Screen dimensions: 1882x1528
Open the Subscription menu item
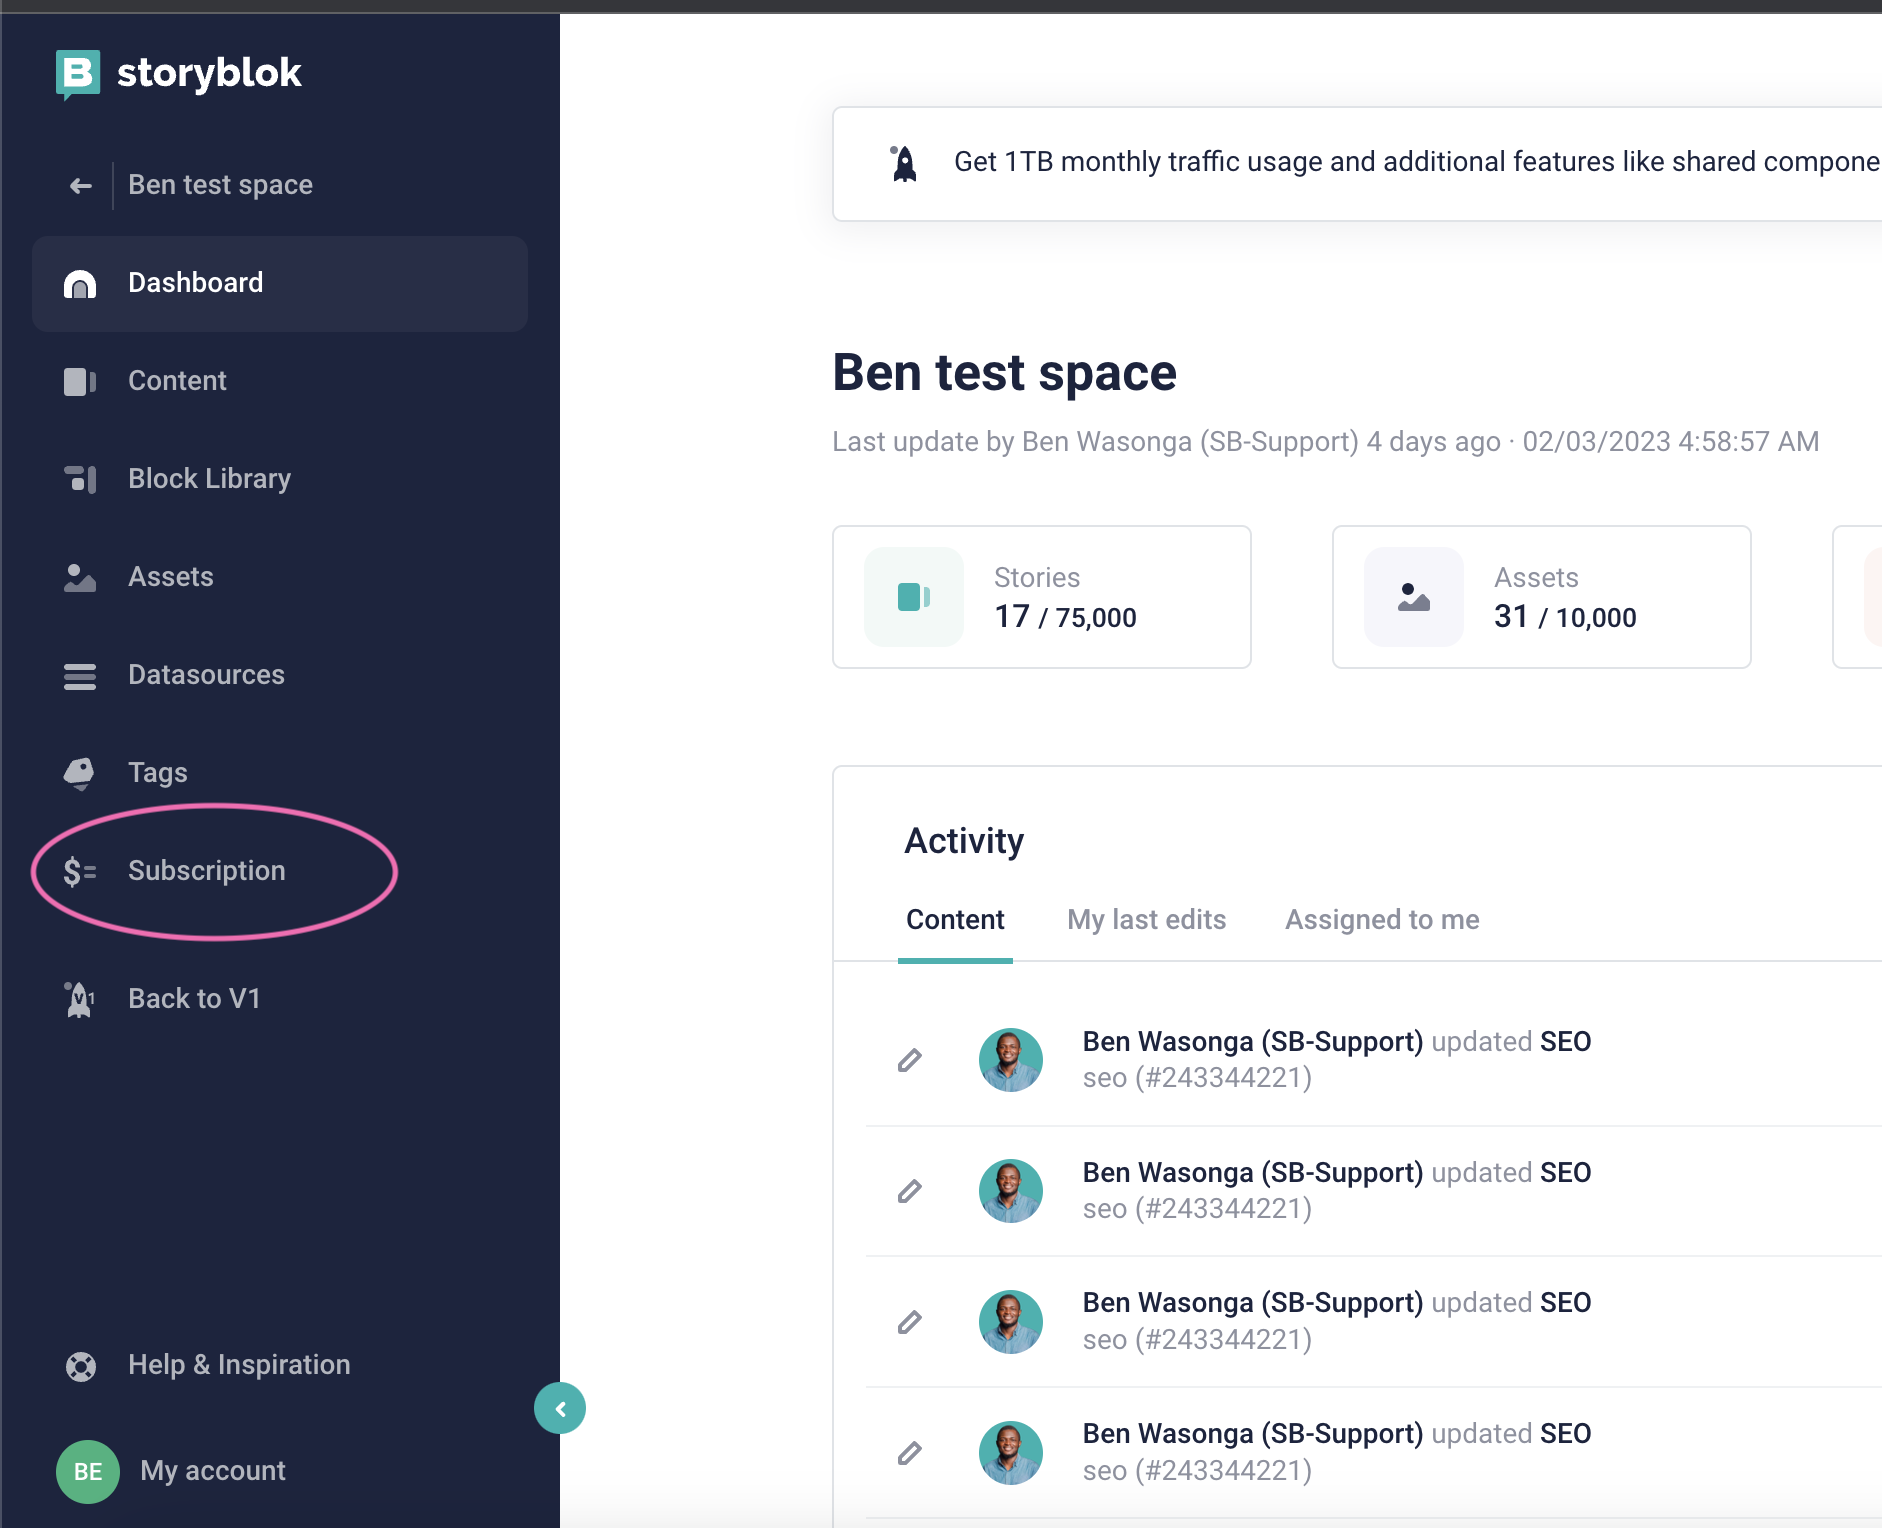click(280, 871)
